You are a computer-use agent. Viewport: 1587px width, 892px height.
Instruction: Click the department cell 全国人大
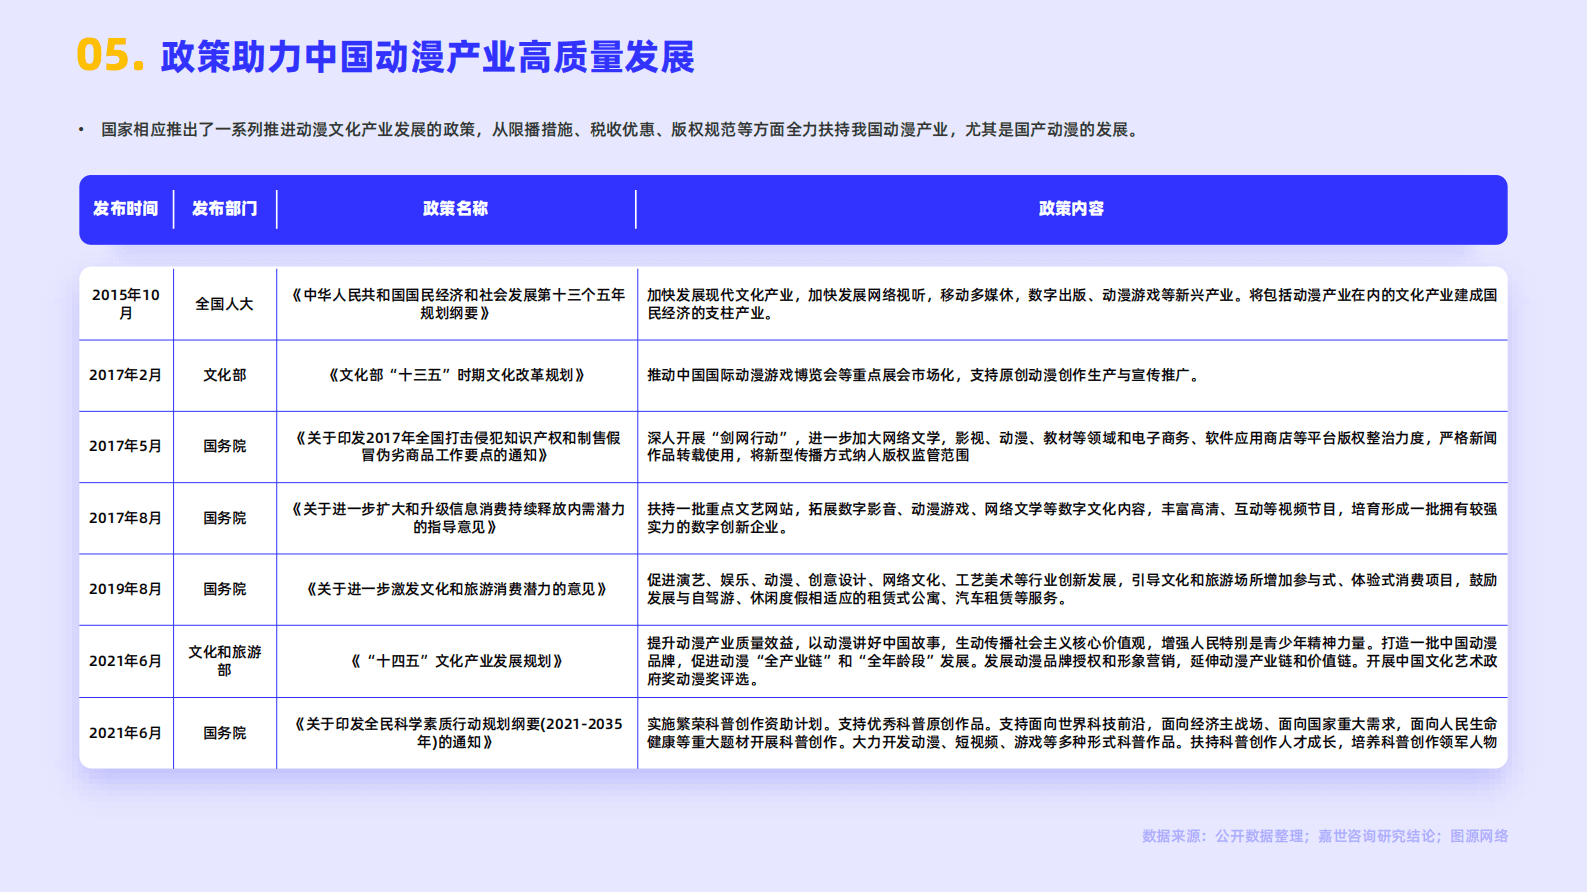[x=224, y=304]
